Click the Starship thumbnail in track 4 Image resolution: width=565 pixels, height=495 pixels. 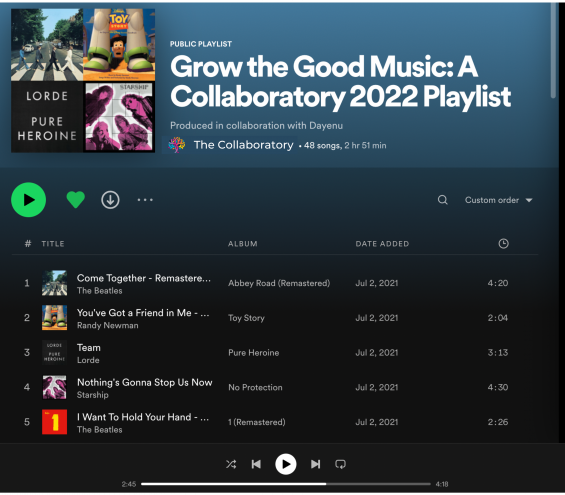(54, 387)
